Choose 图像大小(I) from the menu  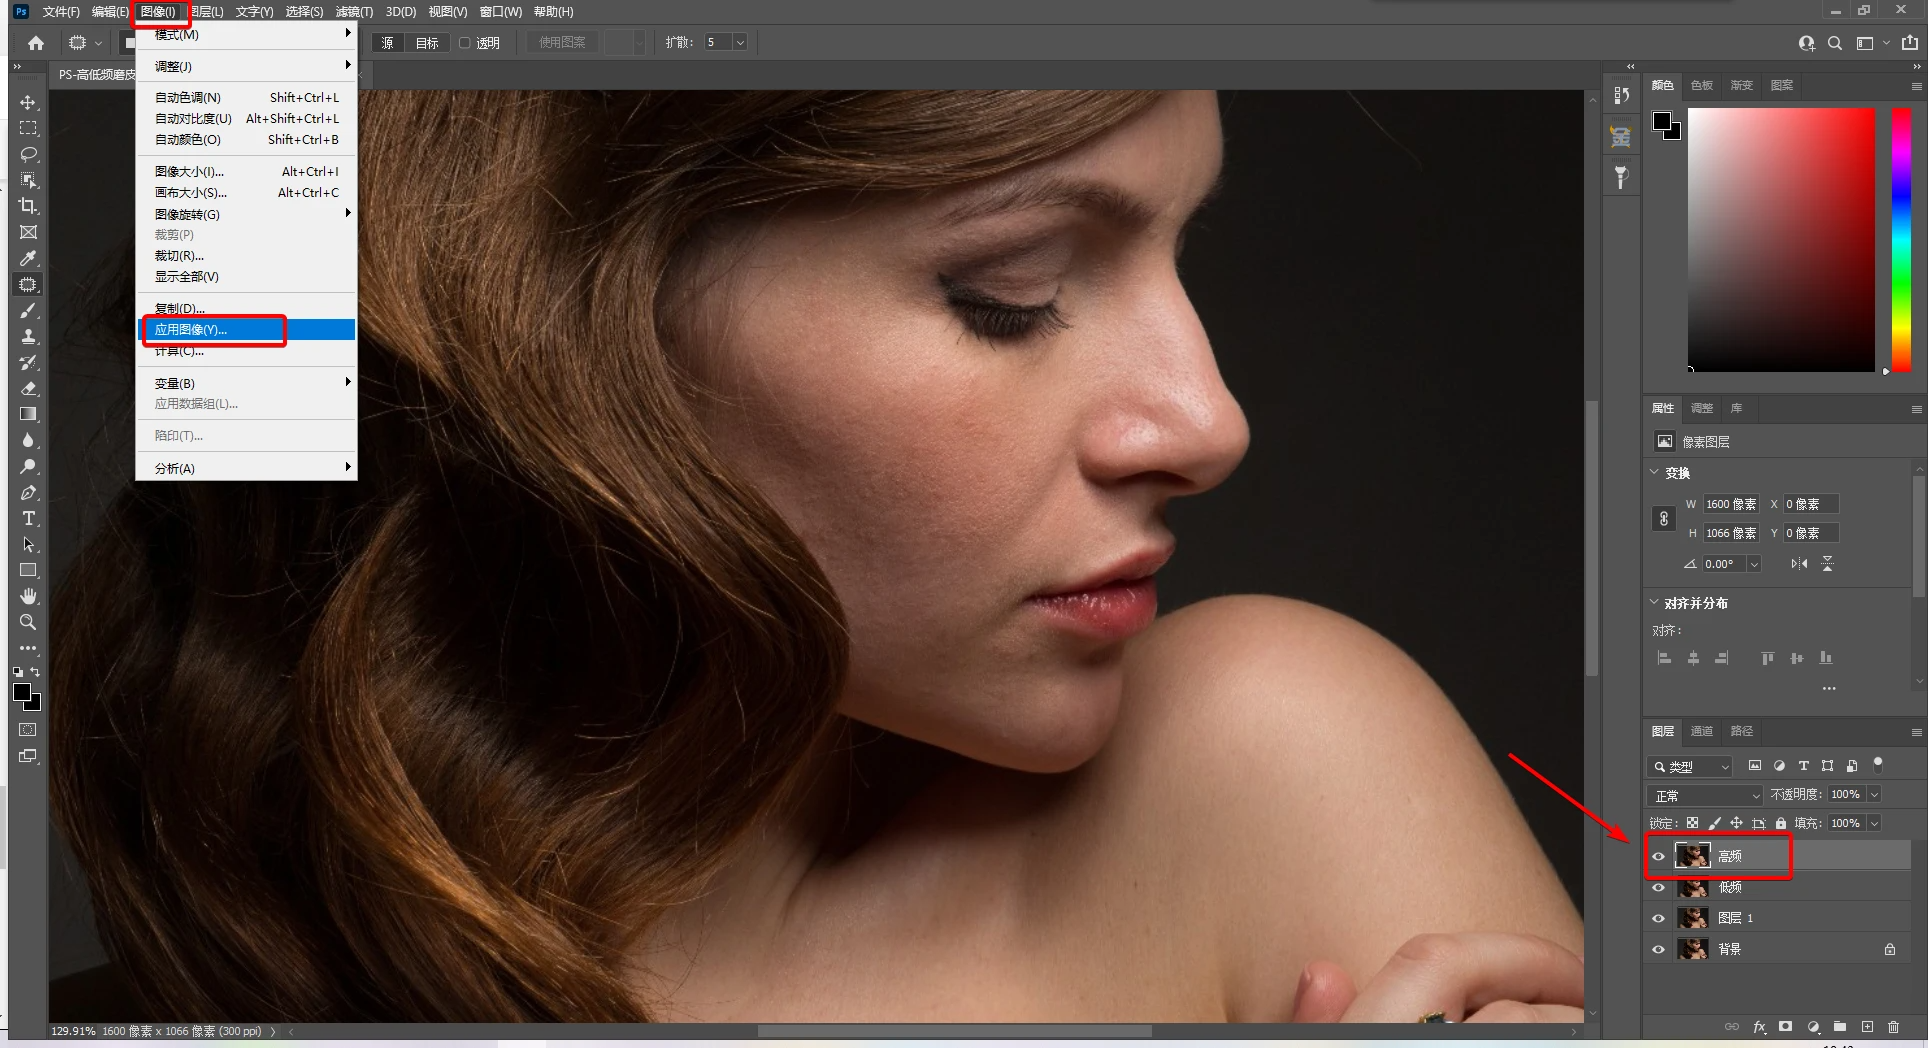[x=189, y=171]
